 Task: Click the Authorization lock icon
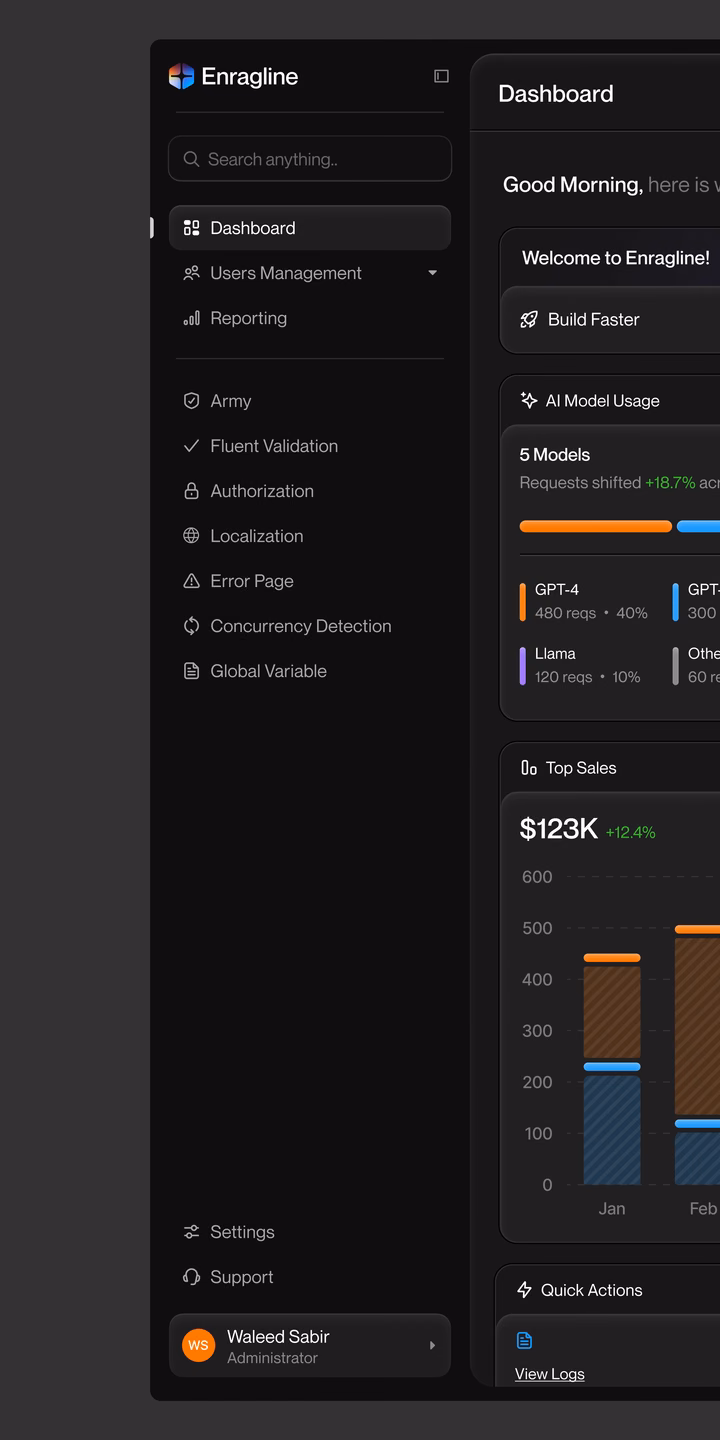[191, 491]
